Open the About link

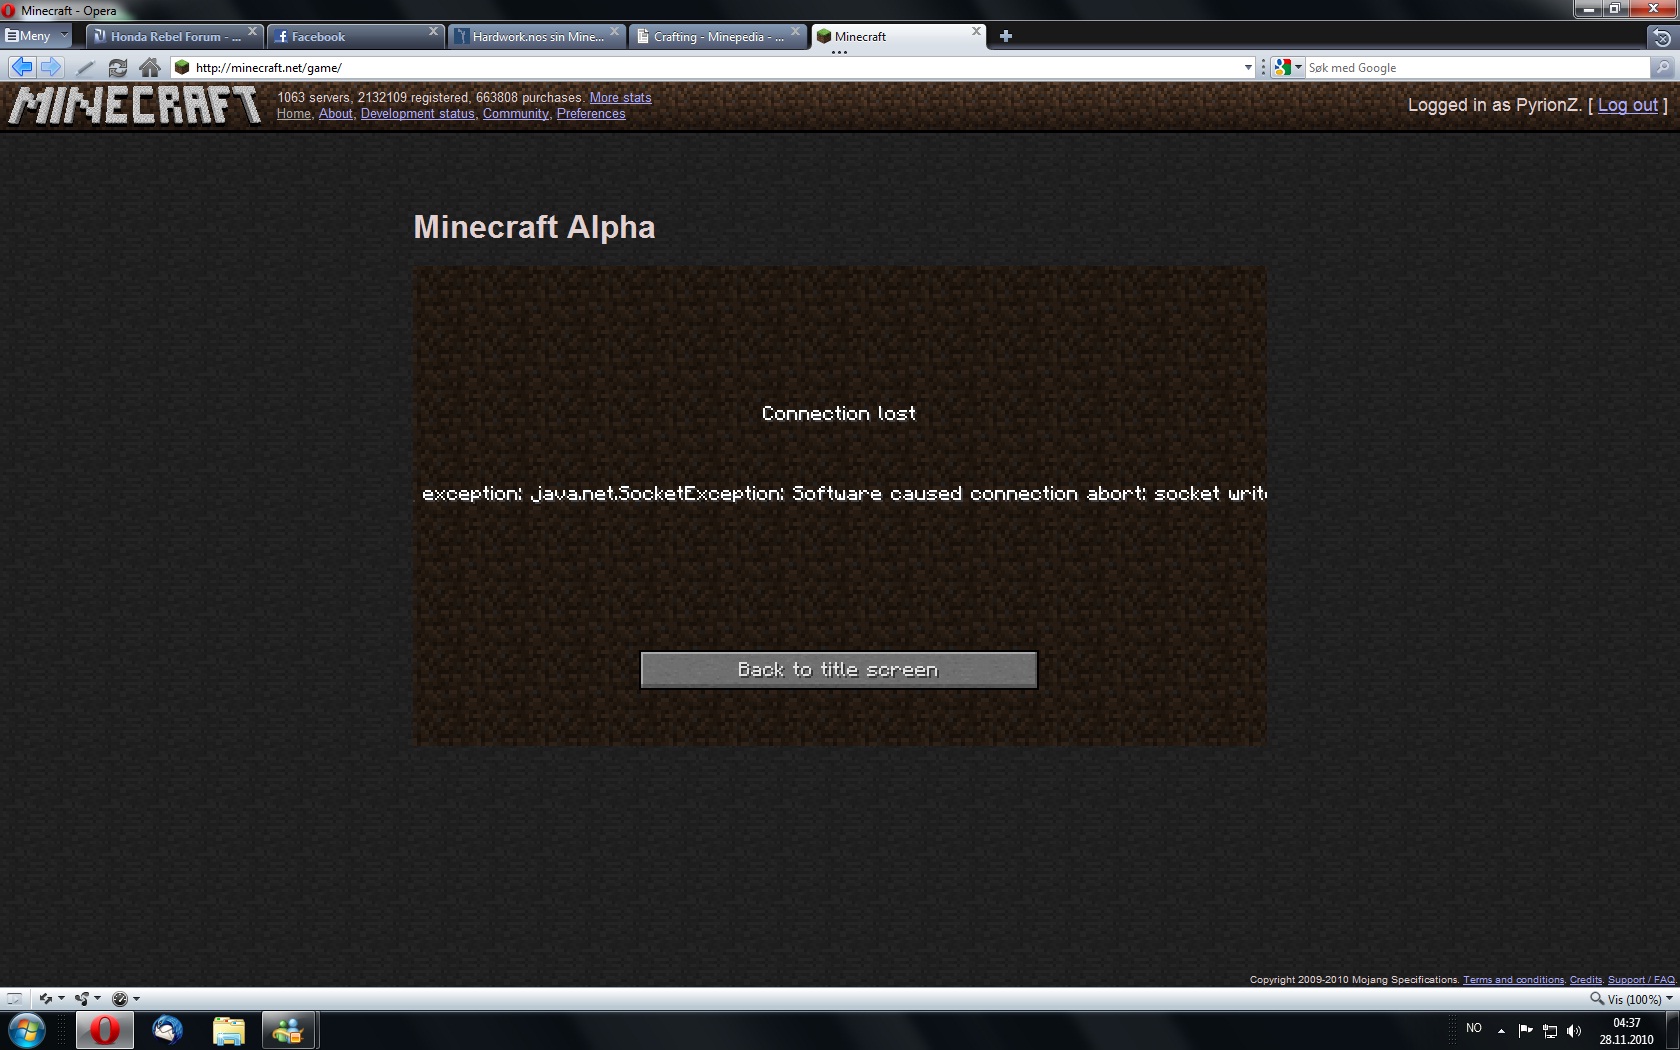335,113
